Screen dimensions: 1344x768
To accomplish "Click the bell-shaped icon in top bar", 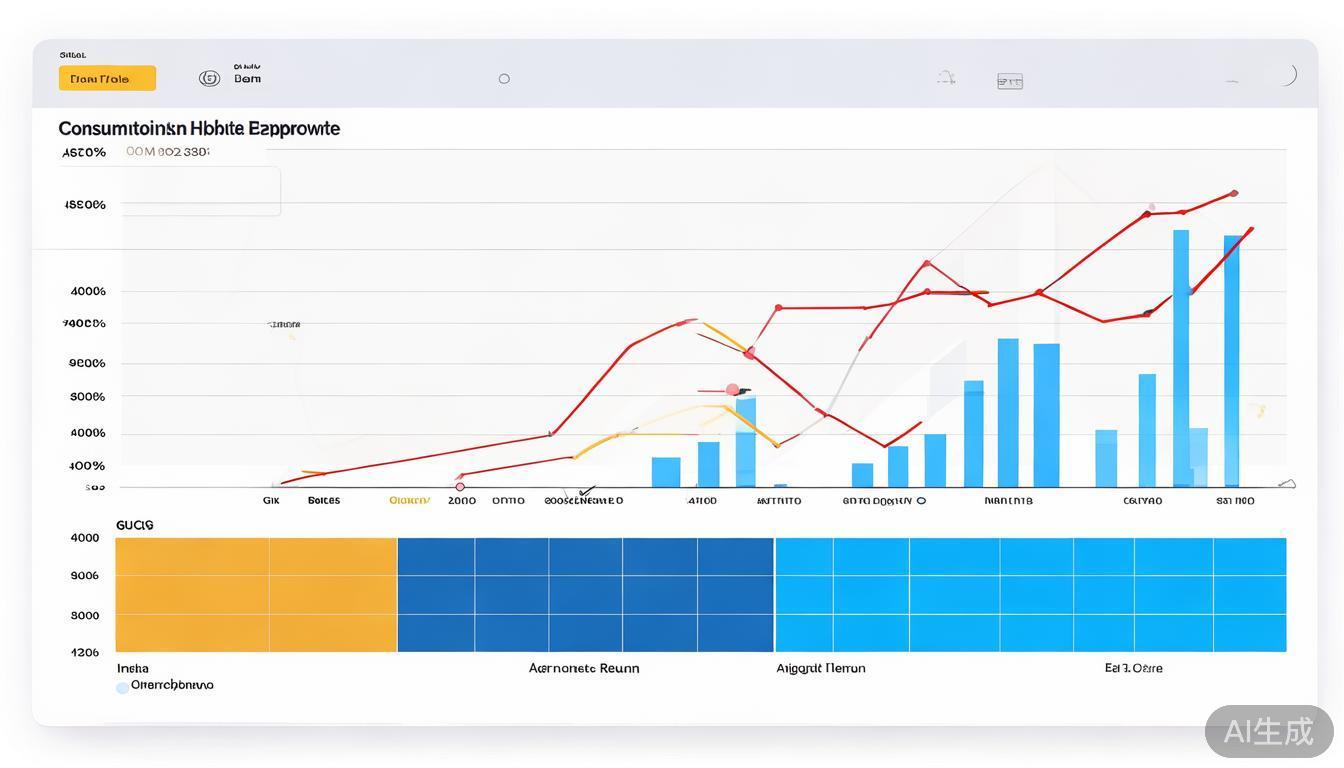I will point(946,77).
